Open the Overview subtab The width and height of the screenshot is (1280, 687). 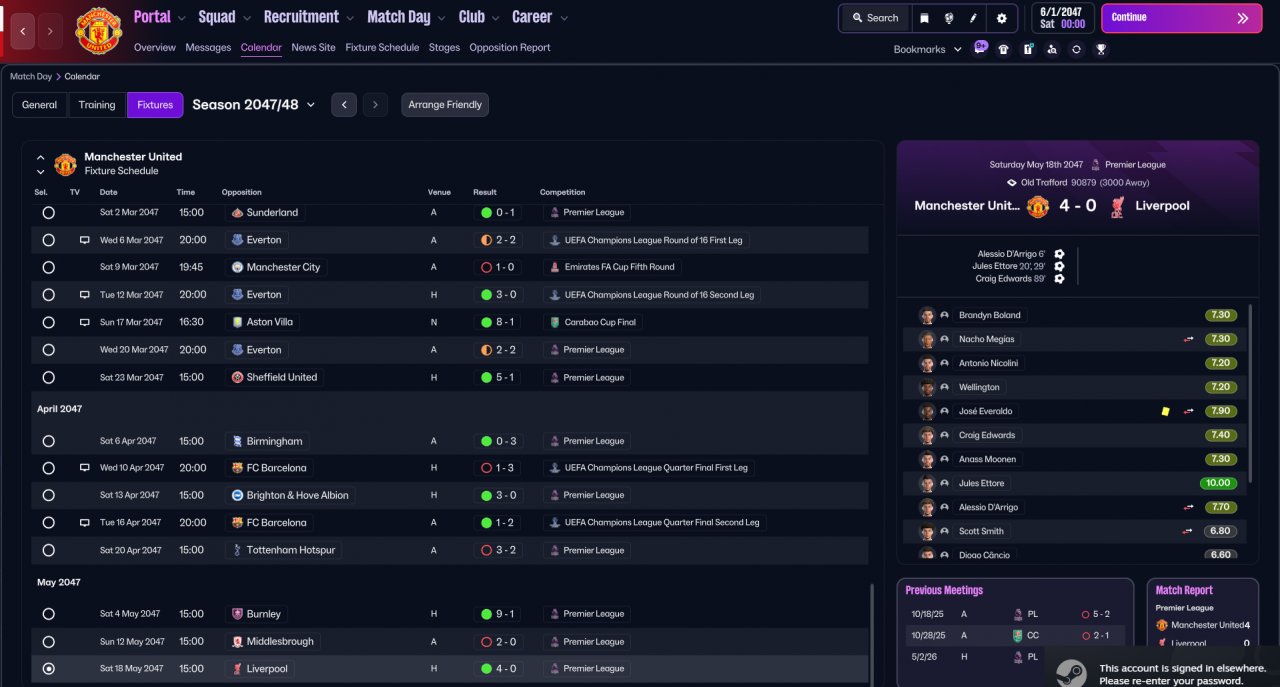coord(154,47)
